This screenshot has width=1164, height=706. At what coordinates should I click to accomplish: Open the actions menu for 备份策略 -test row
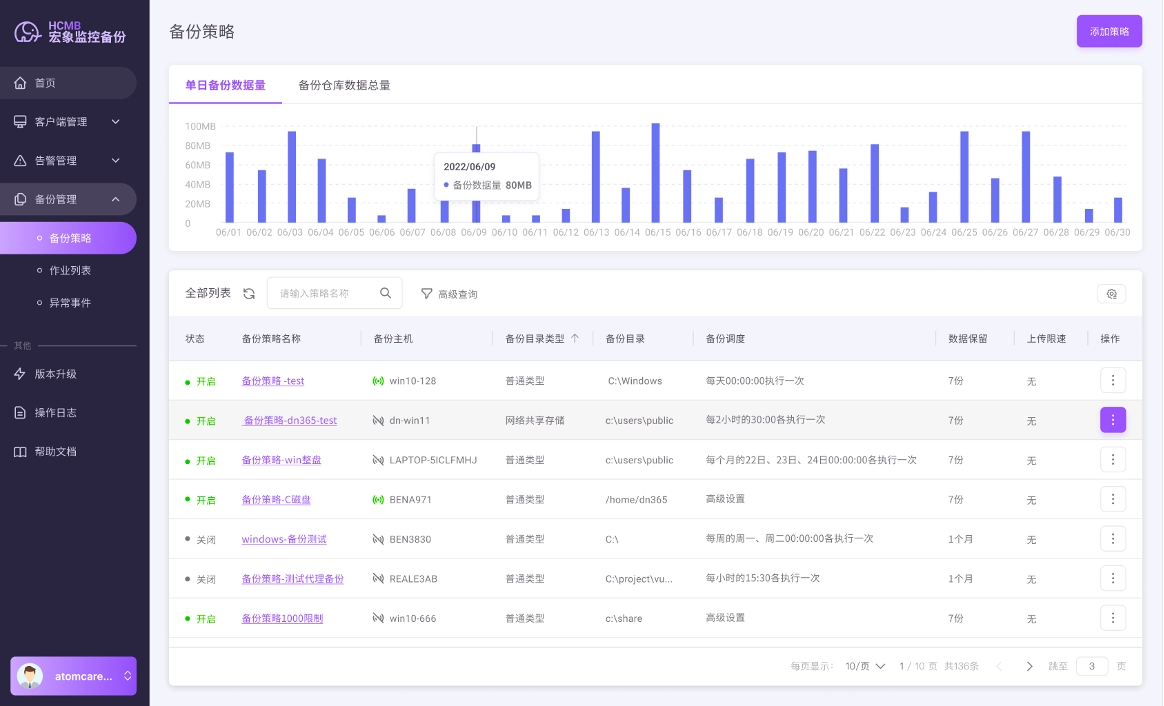click(x=1112, y=380)
